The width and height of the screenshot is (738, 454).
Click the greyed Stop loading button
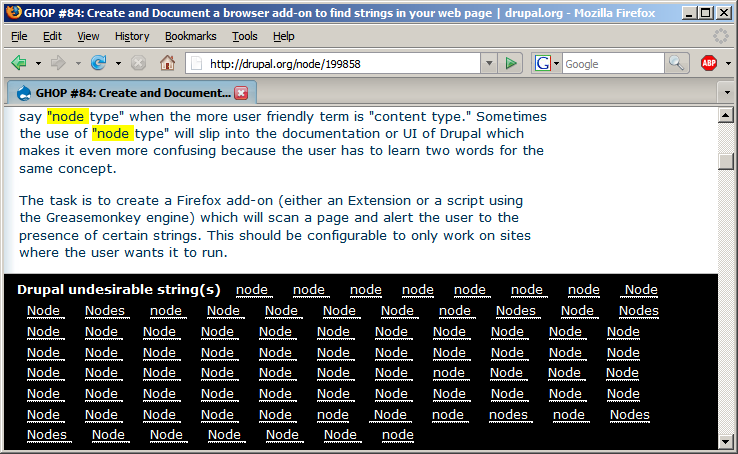click(138, 63)
